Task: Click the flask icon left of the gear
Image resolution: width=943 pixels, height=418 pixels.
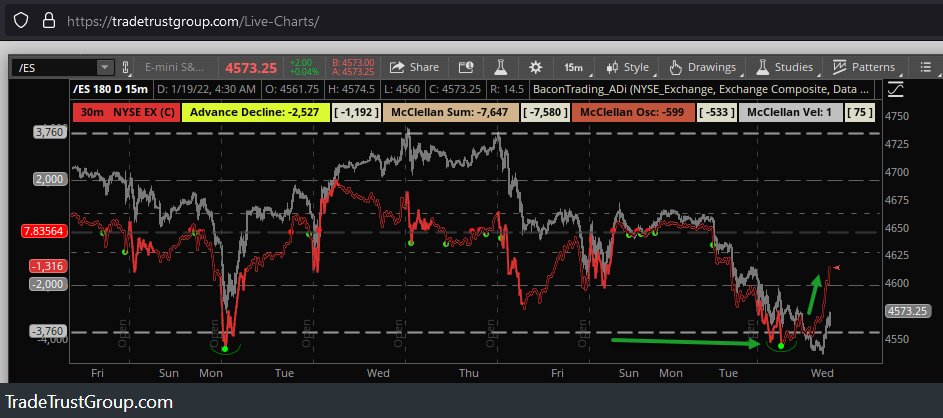Action: tap(501, 67)
